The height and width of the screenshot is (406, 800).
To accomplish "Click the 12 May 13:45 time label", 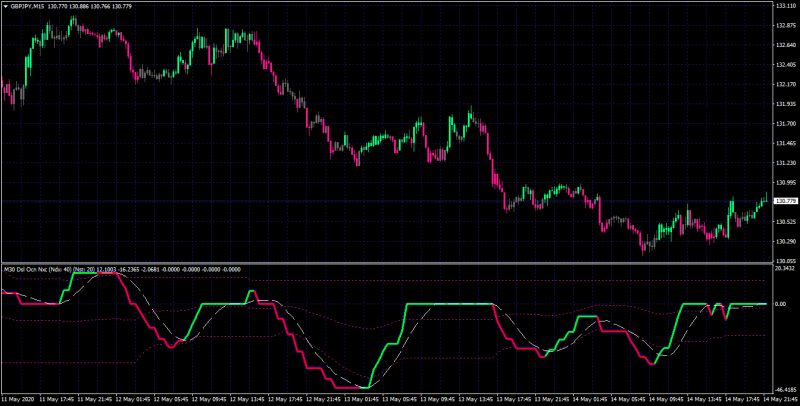I will 247,399.
